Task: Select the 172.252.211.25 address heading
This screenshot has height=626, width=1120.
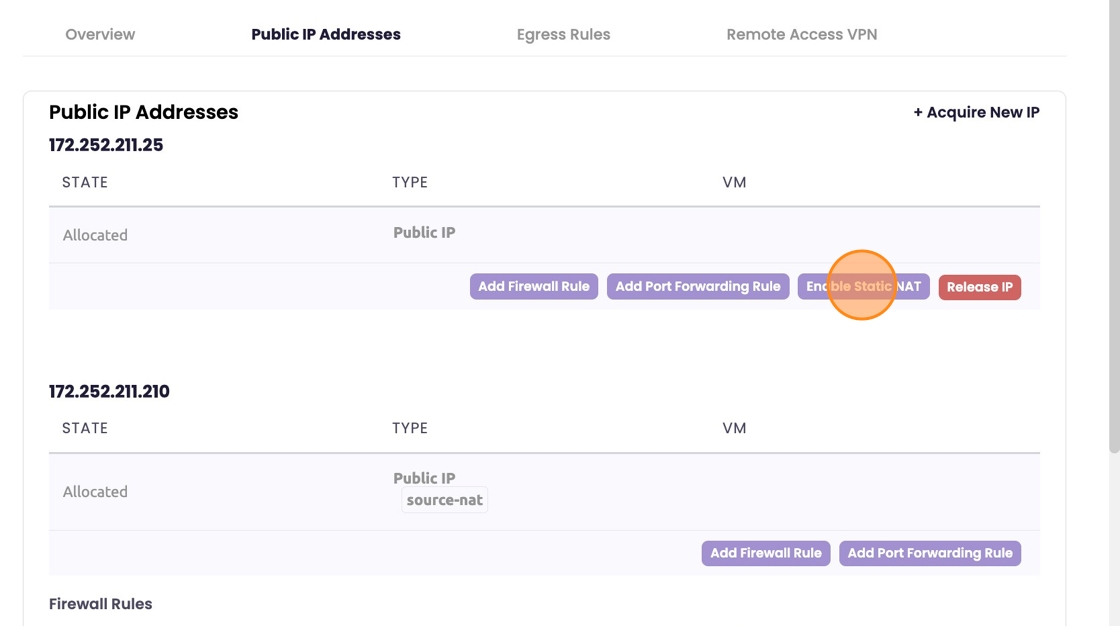Action: point(106,145)
